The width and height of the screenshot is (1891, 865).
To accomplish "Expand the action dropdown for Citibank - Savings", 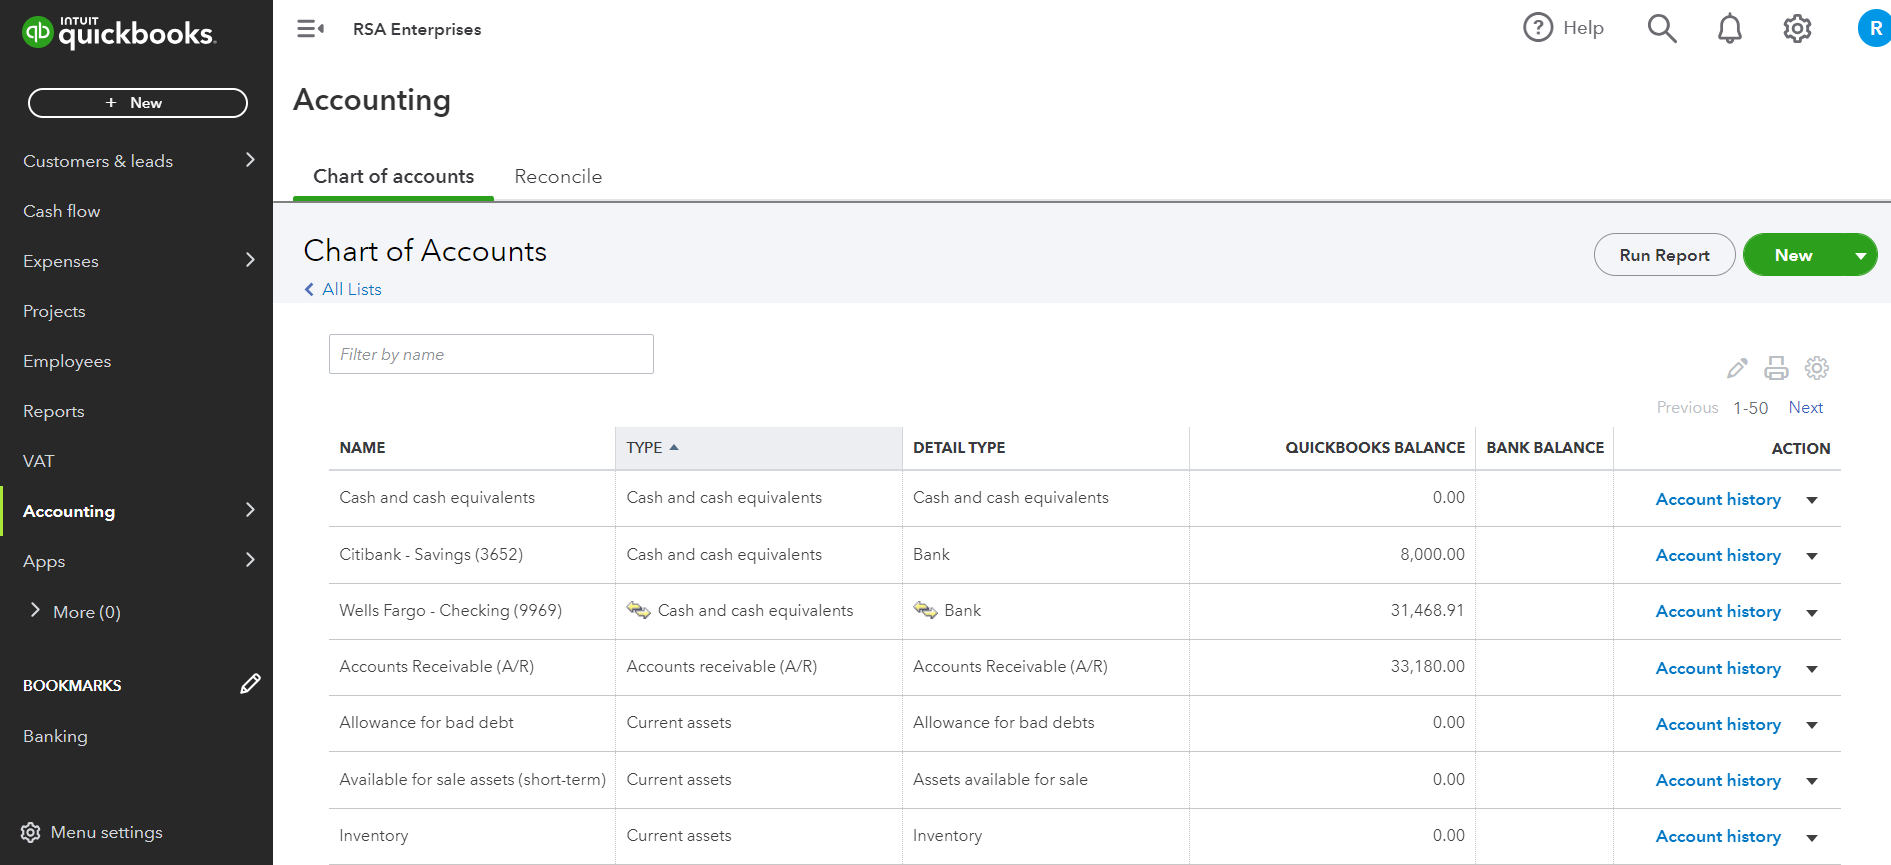I will pos(1812,556).
